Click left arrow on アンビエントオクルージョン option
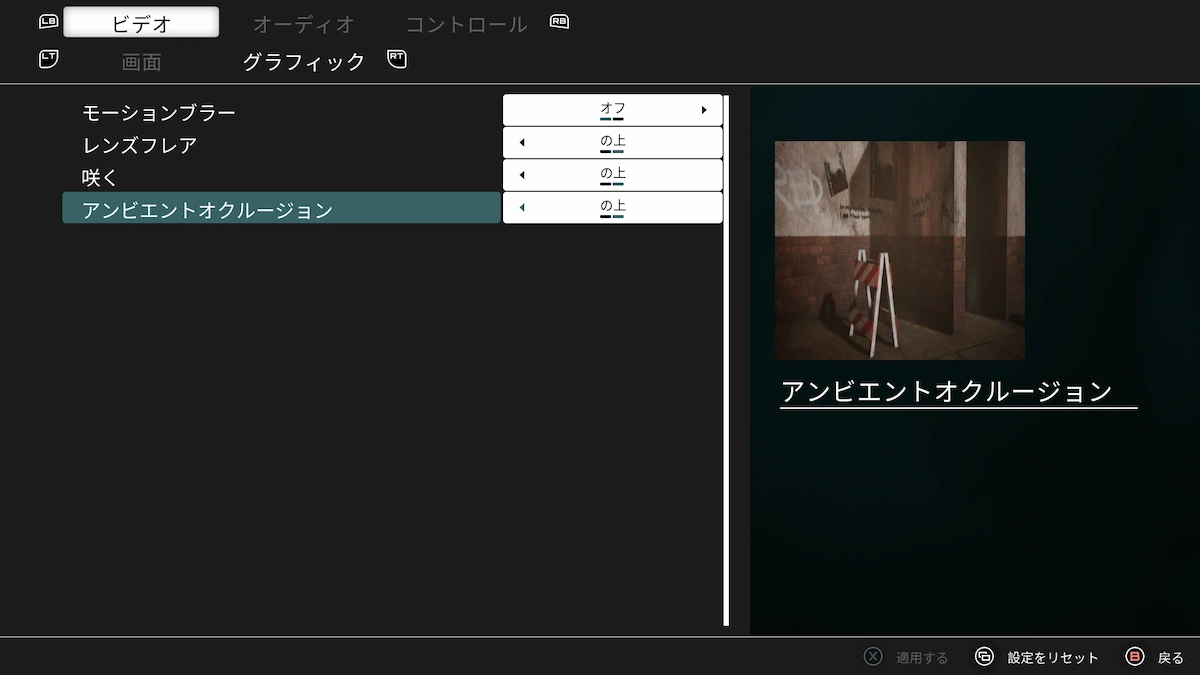The width and height of the screenshot is (1200, 675). (x=522, y=207)
